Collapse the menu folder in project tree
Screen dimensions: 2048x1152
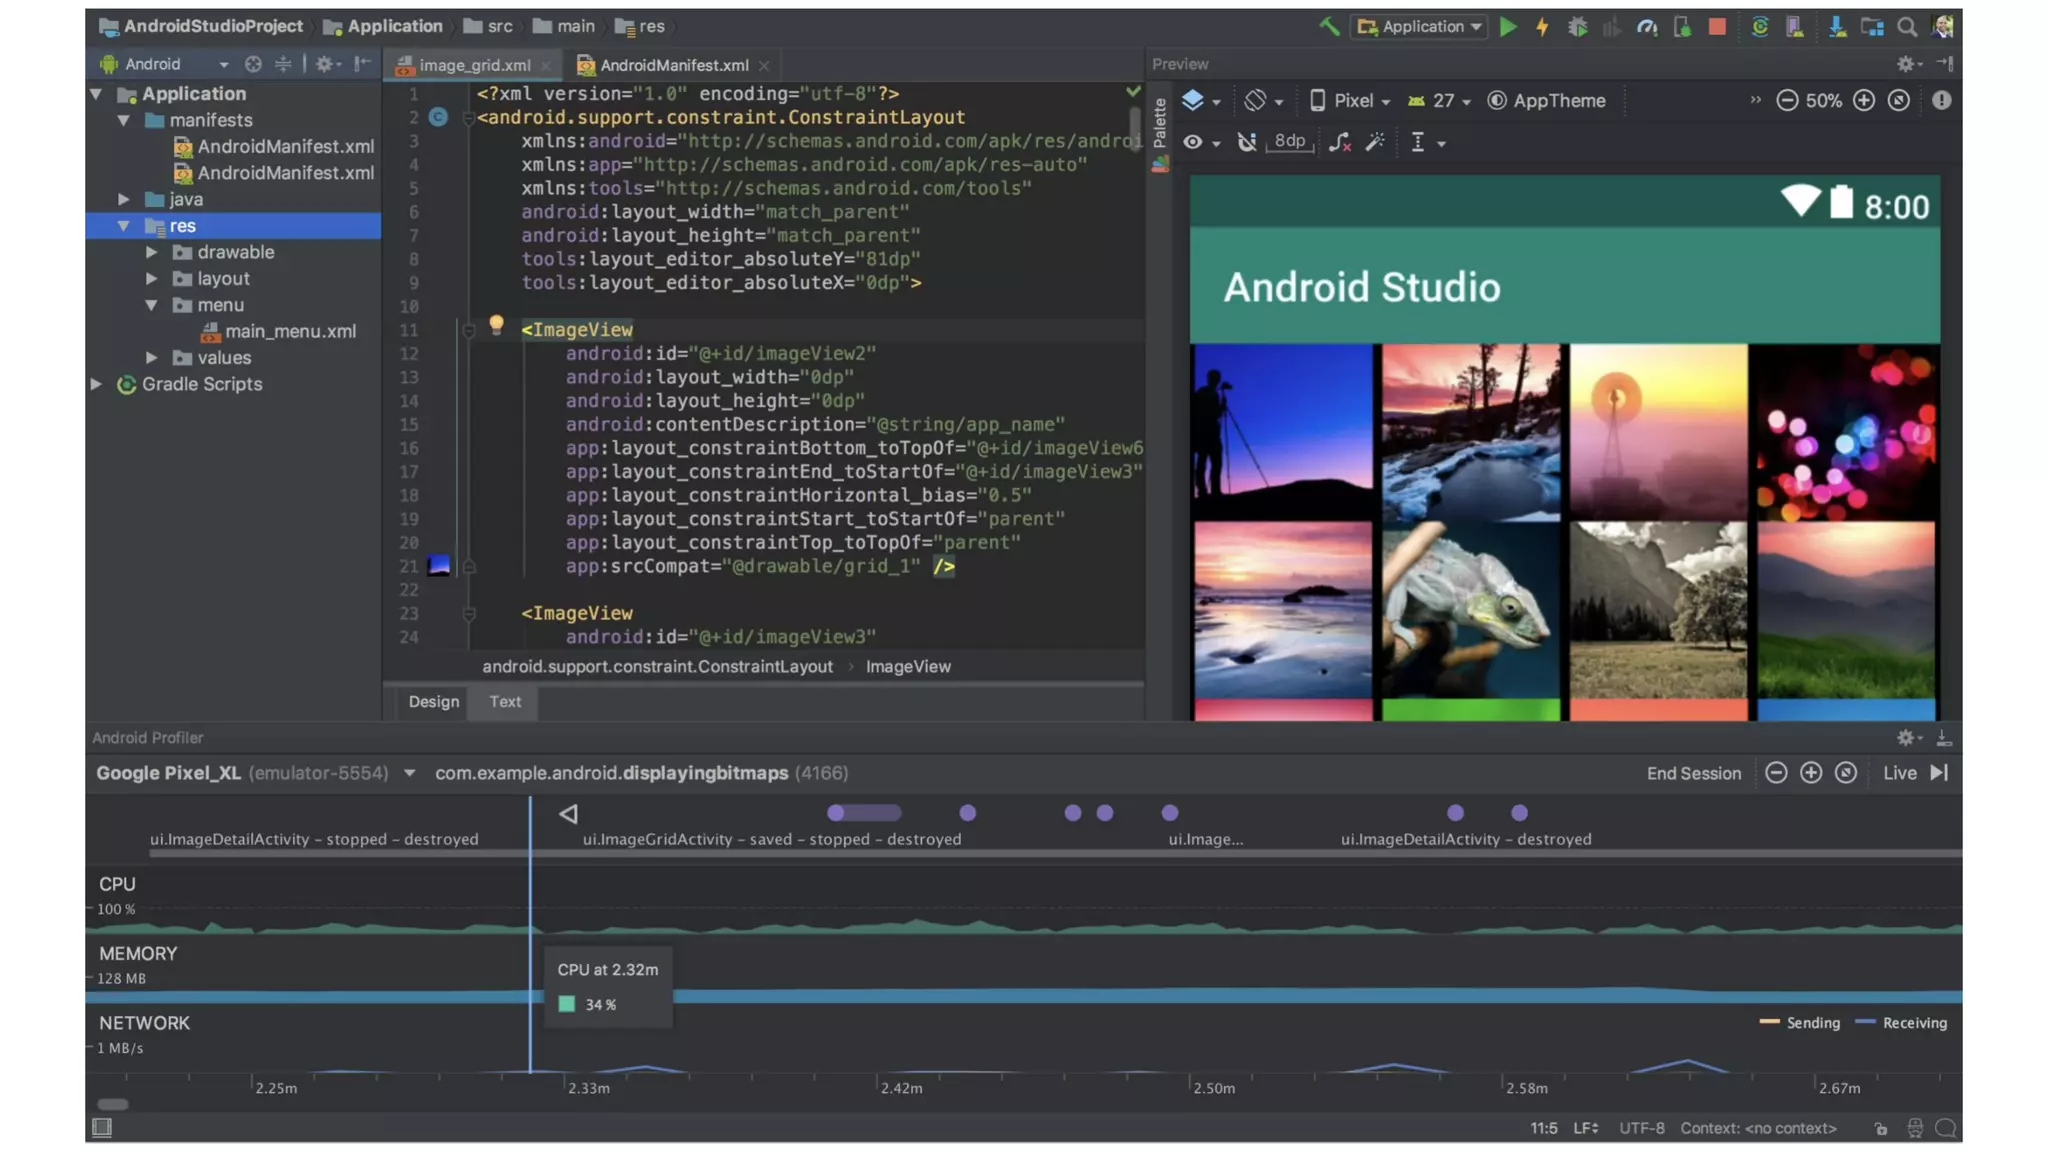pyautogui.click(x=151, y=305)
